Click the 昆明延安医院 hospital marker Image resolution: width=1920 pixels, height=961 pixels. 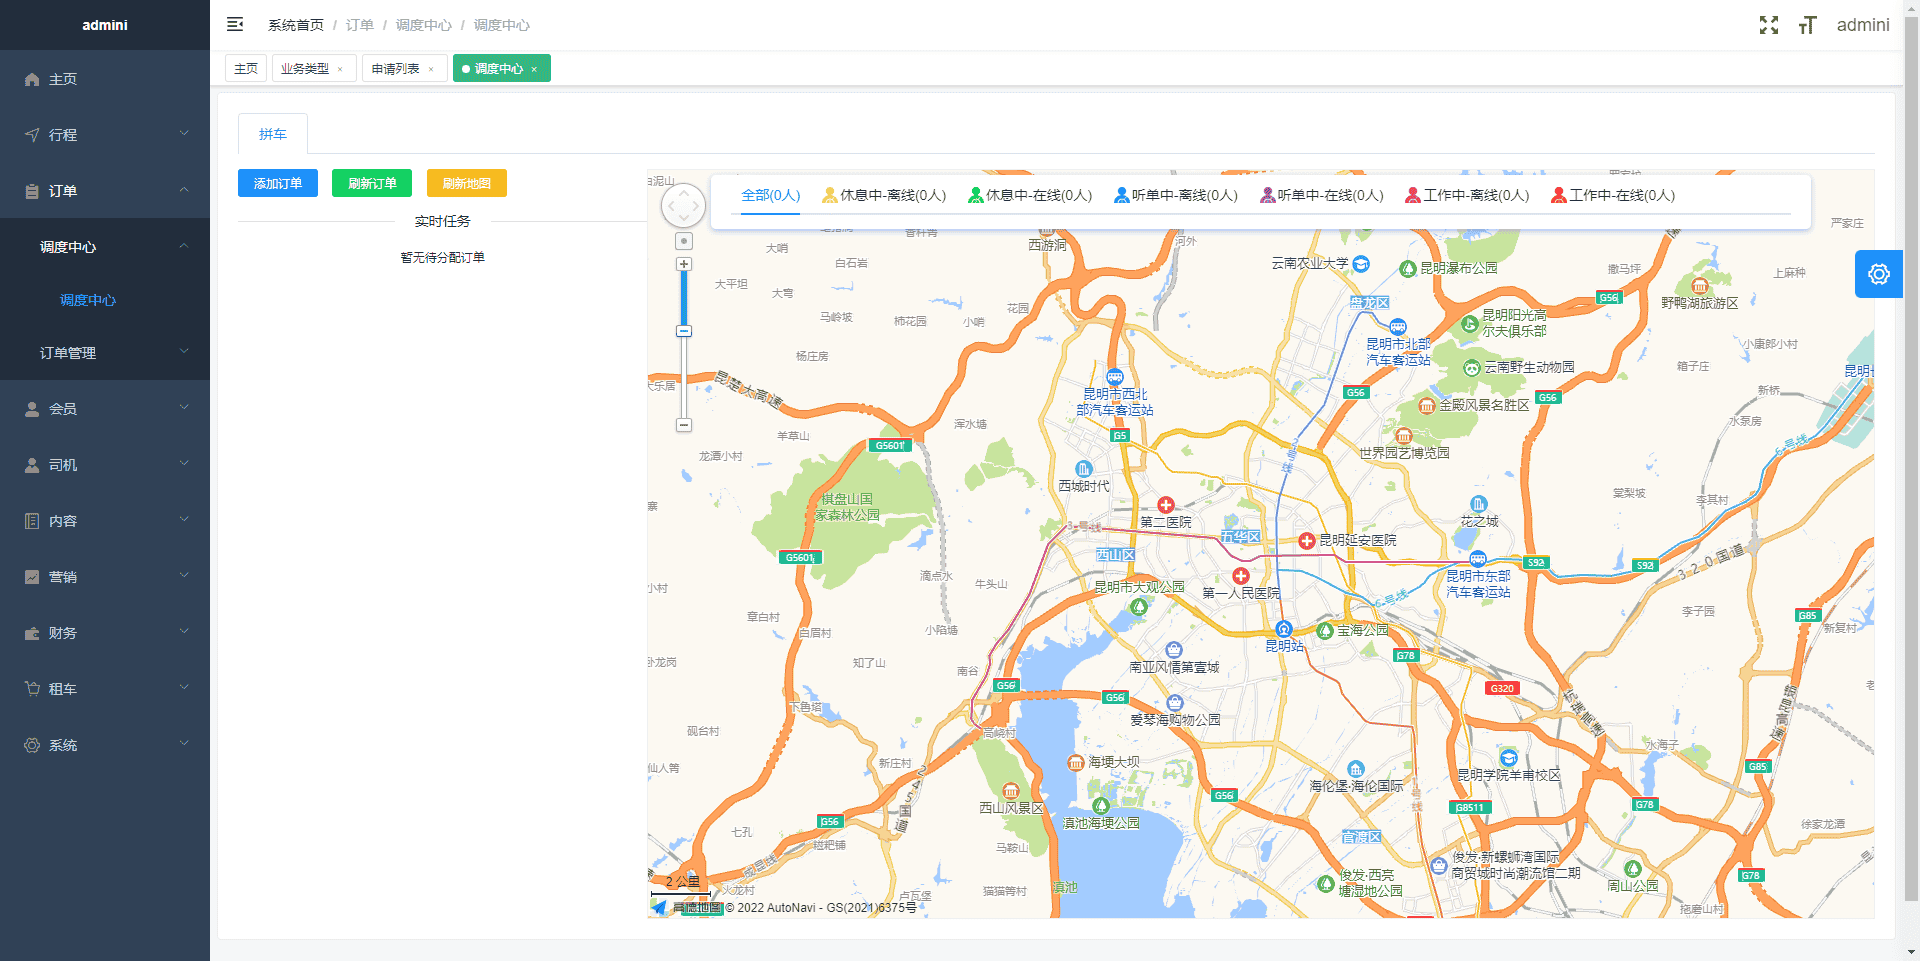(1306, 541)
